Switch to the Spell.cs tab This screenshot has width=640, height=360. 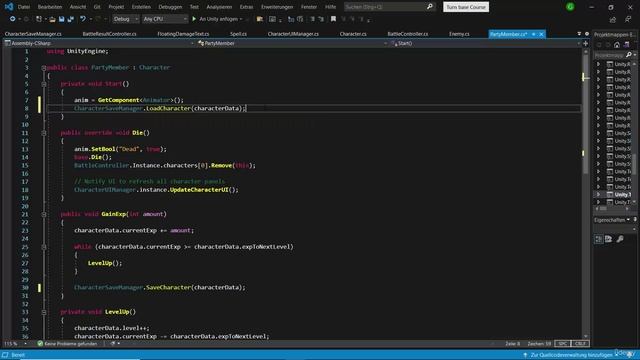pyautogui.click(x=238, y=34)
